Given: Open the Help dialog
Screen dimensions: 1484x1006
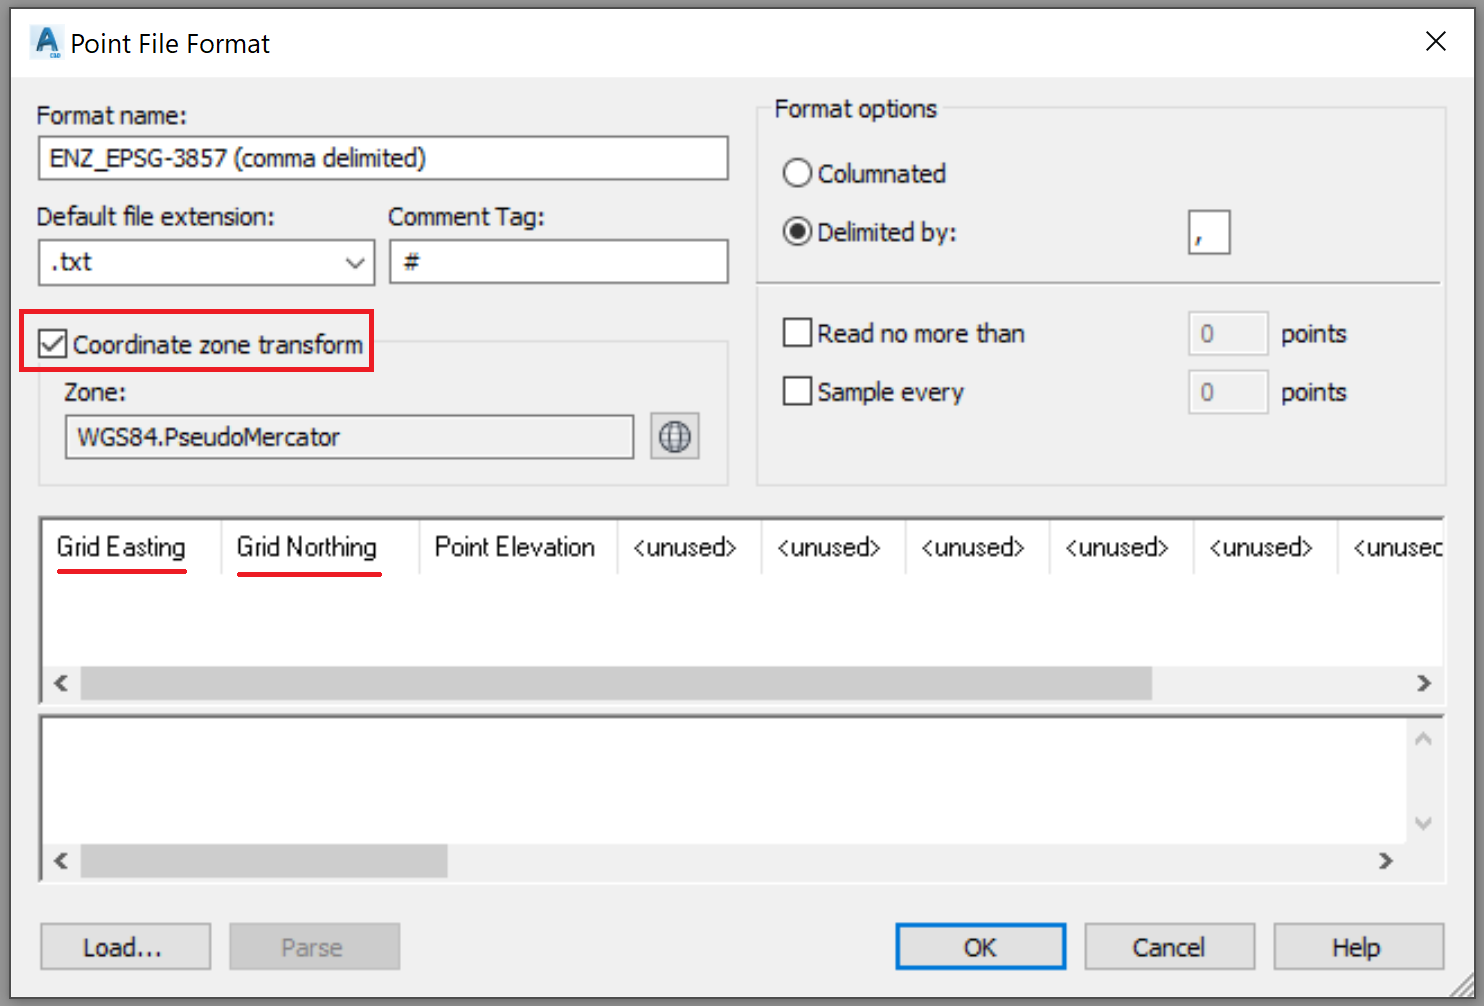Looking at the screenshot, I should (1358, 946).
